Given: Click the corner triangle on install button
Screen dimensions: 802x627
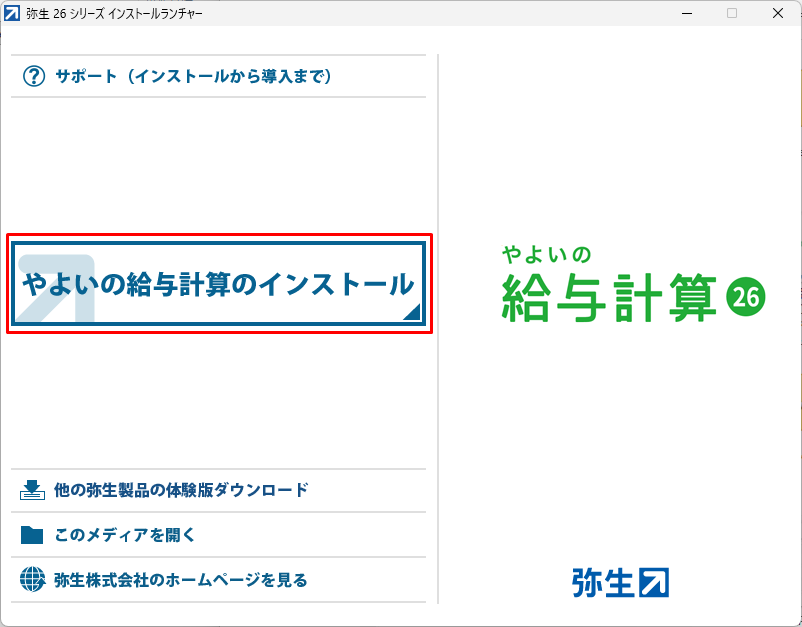Looking at the screenshot, I should pos(411,314).
